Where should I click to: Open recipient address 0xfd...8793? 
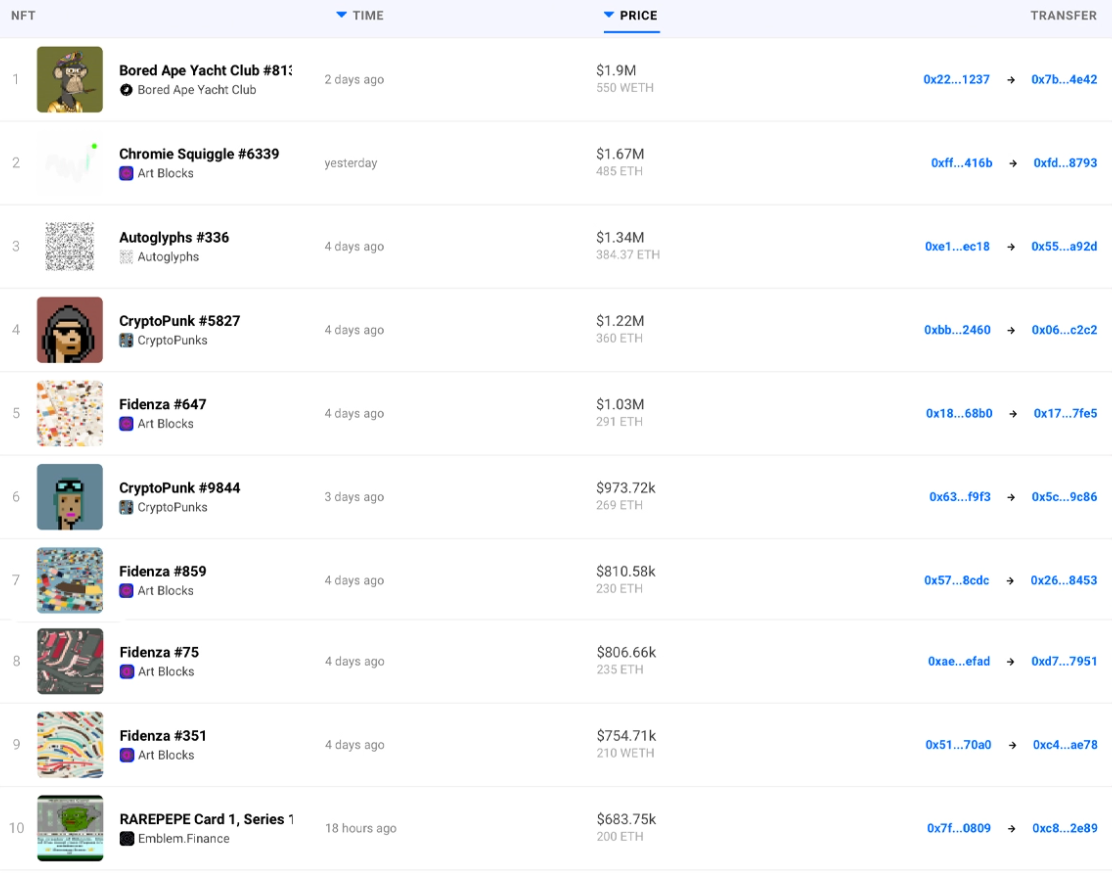(1065, 163)
